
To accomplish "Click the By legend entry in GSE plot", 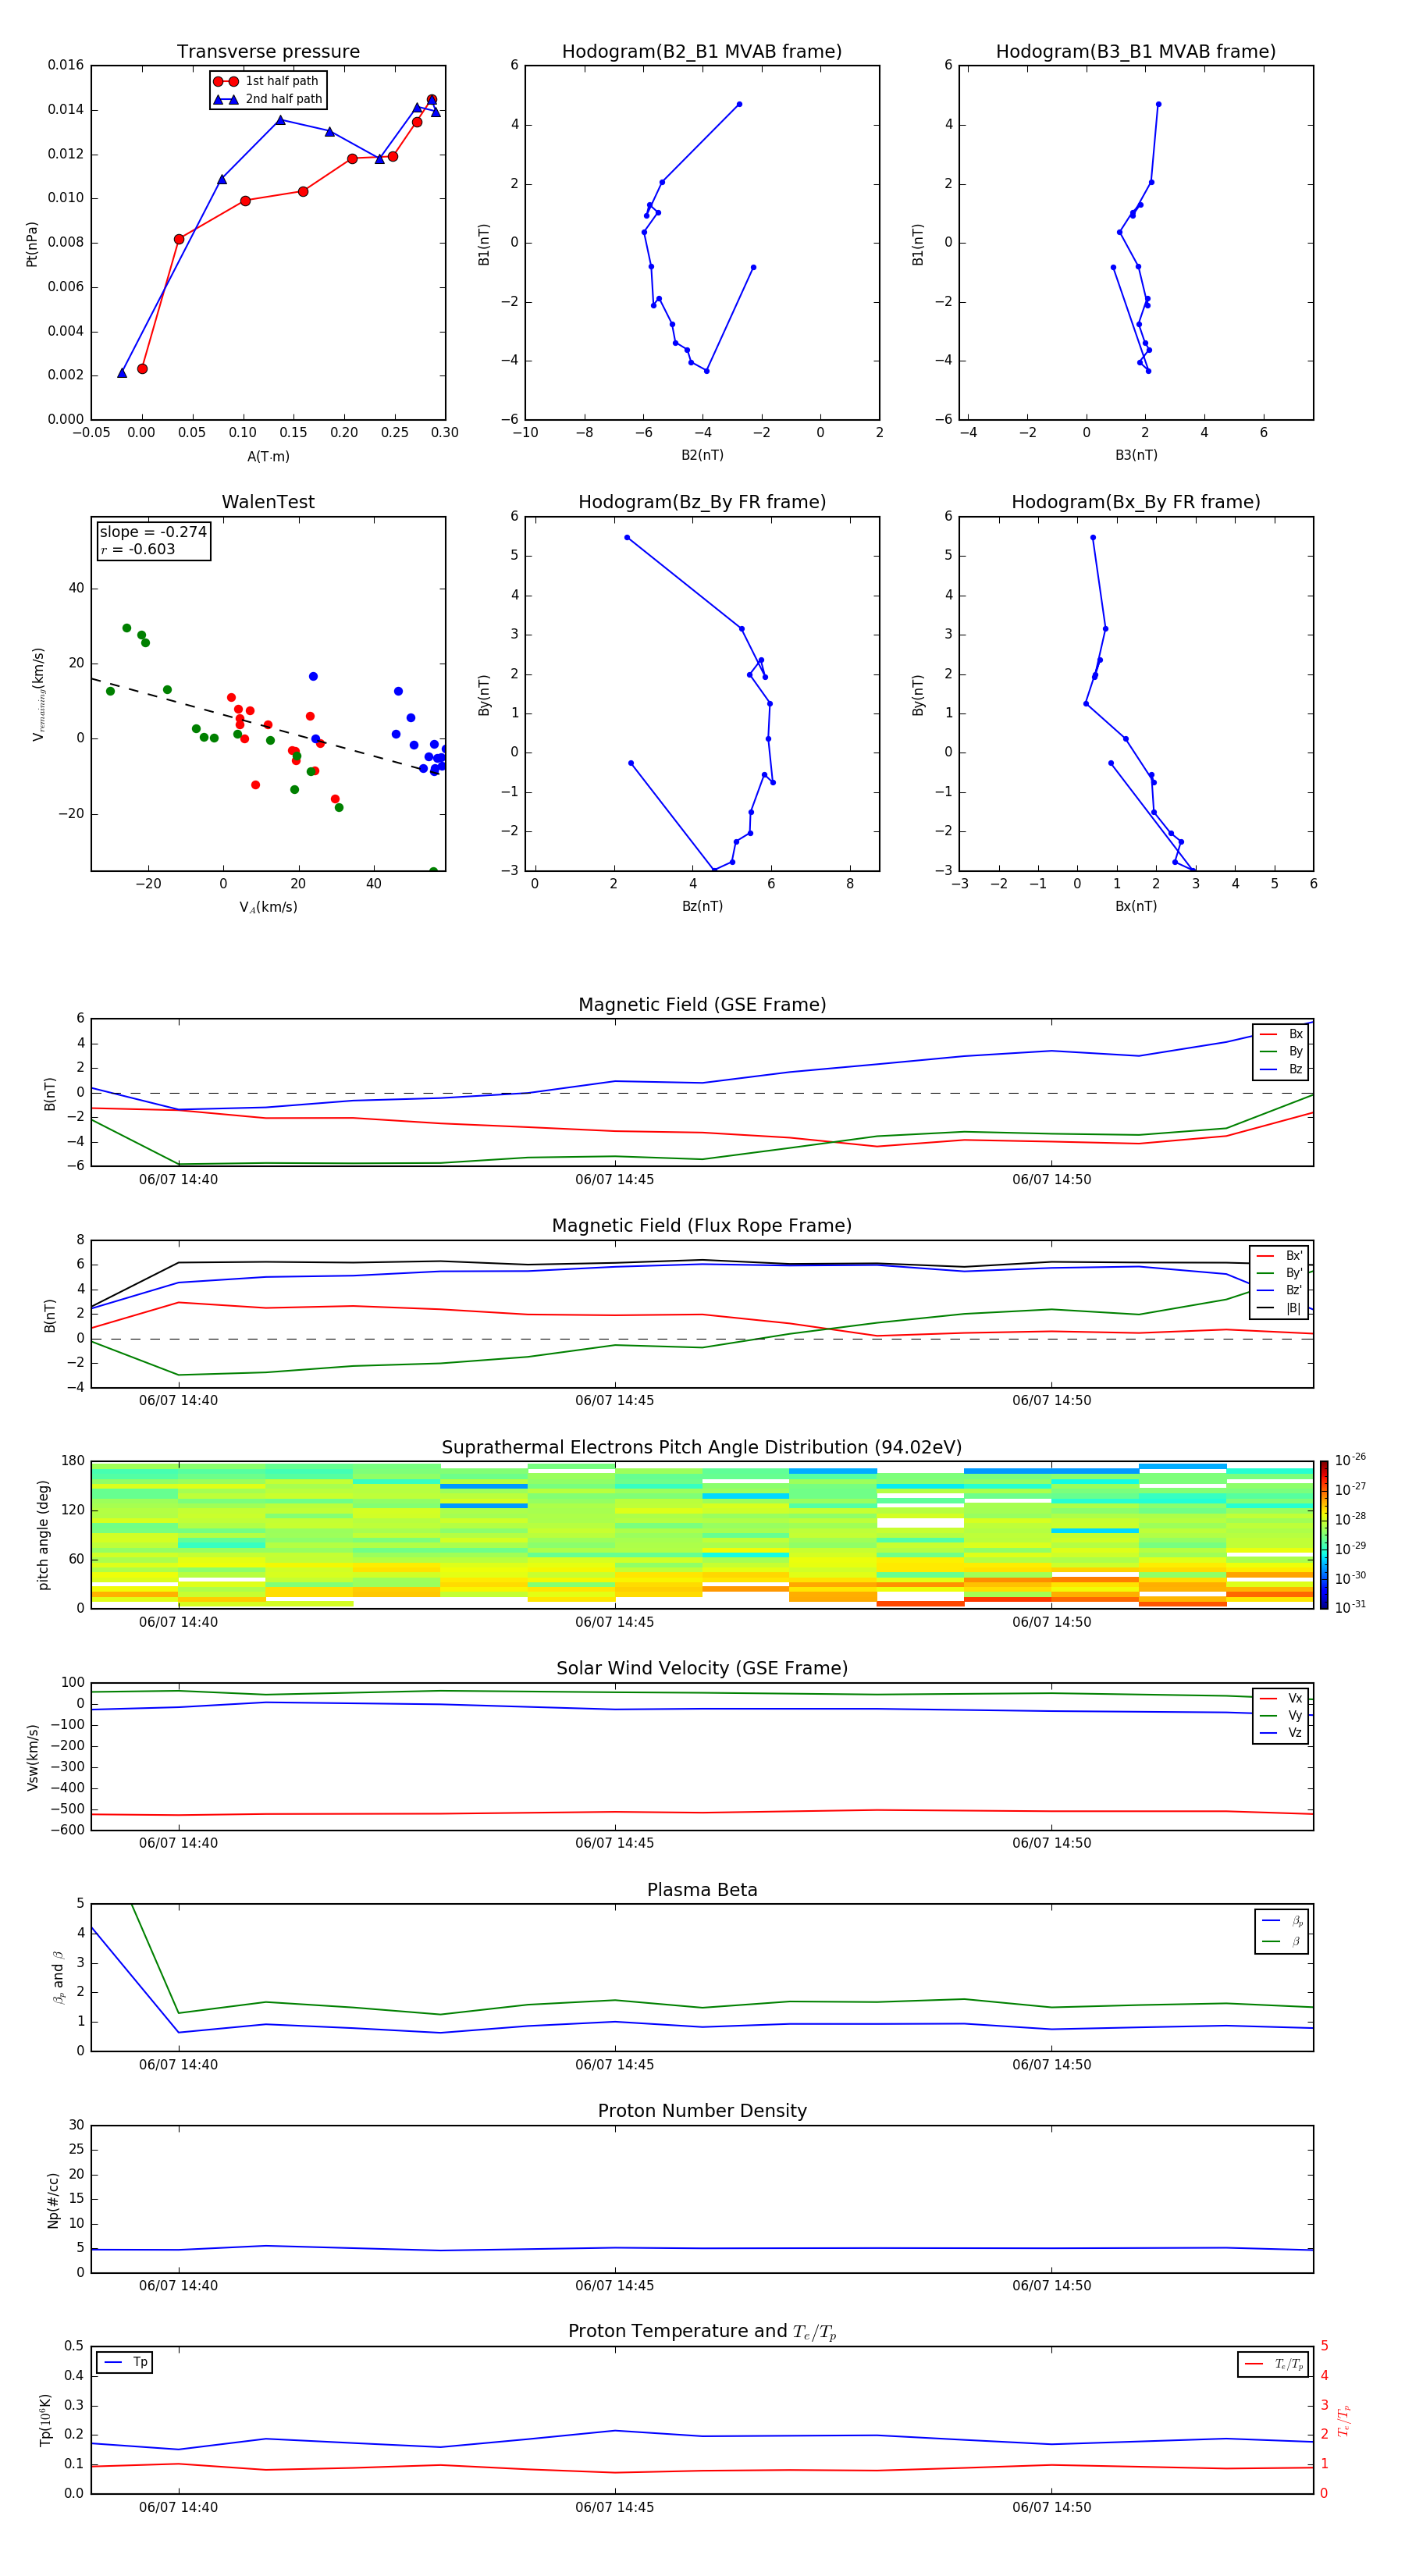I will click(1281, 1051).
